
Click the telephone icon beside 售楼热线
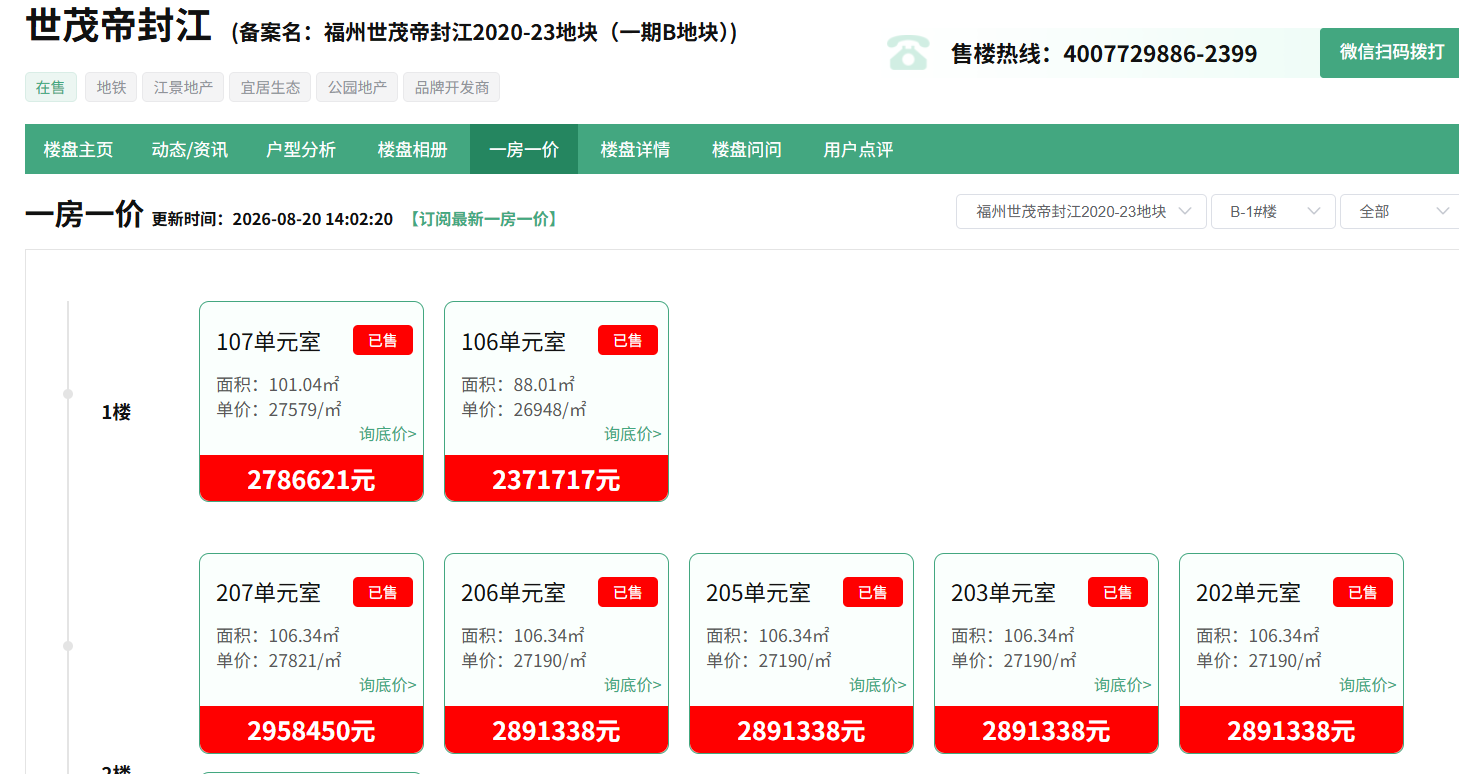(x=908, y=53)
